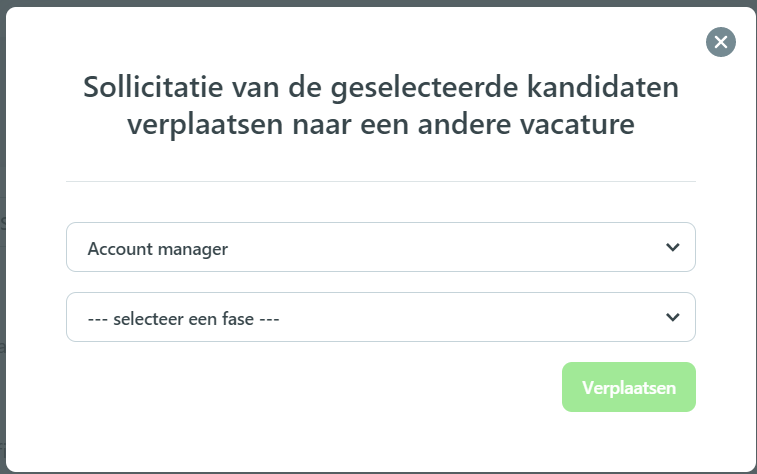Click the dialog heading 'Sollicitatie van de geselecteerde kandidaten'
This screenshot has height=474, width=757.
380,87
